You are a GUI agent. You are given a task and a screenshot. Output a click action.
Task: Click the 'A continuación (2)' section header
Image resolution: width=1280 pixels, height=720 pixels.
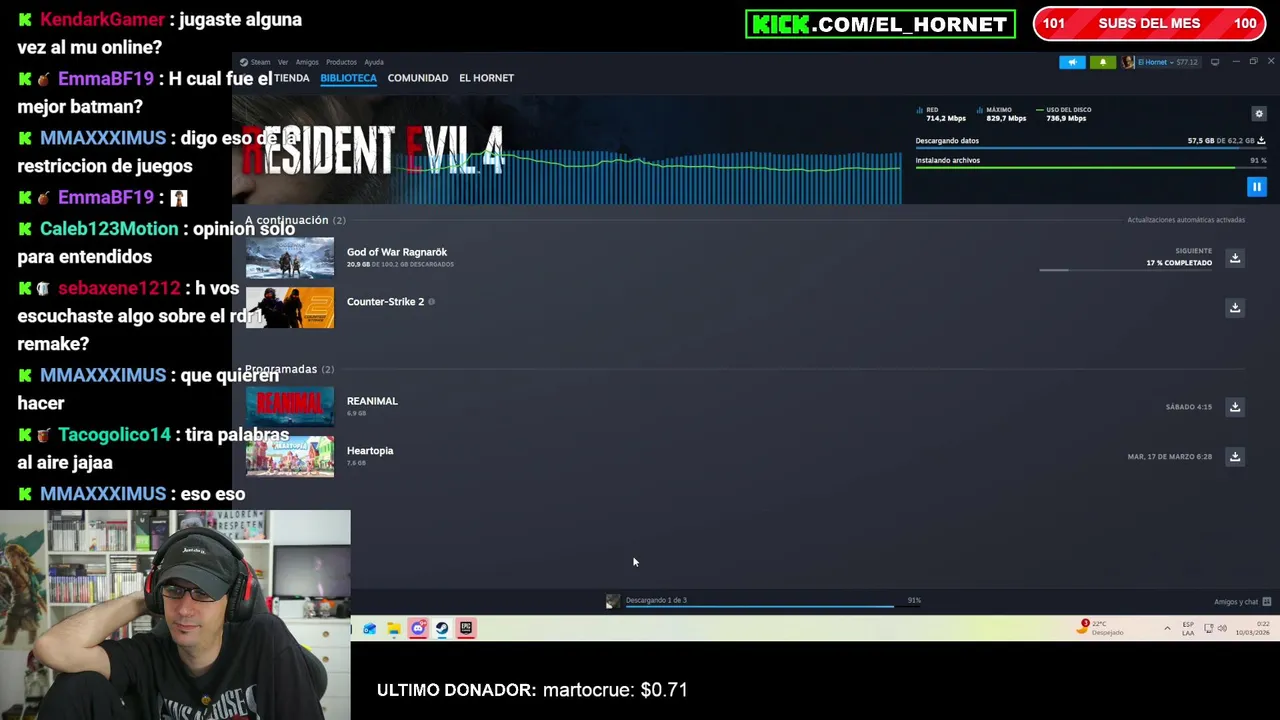click(x=295, y=220)
